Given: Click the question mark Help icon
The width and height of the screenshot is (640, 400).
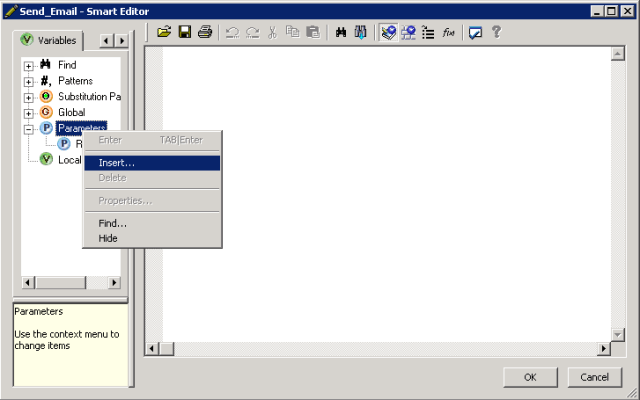Looking at the screenshot, I should 496,32.
